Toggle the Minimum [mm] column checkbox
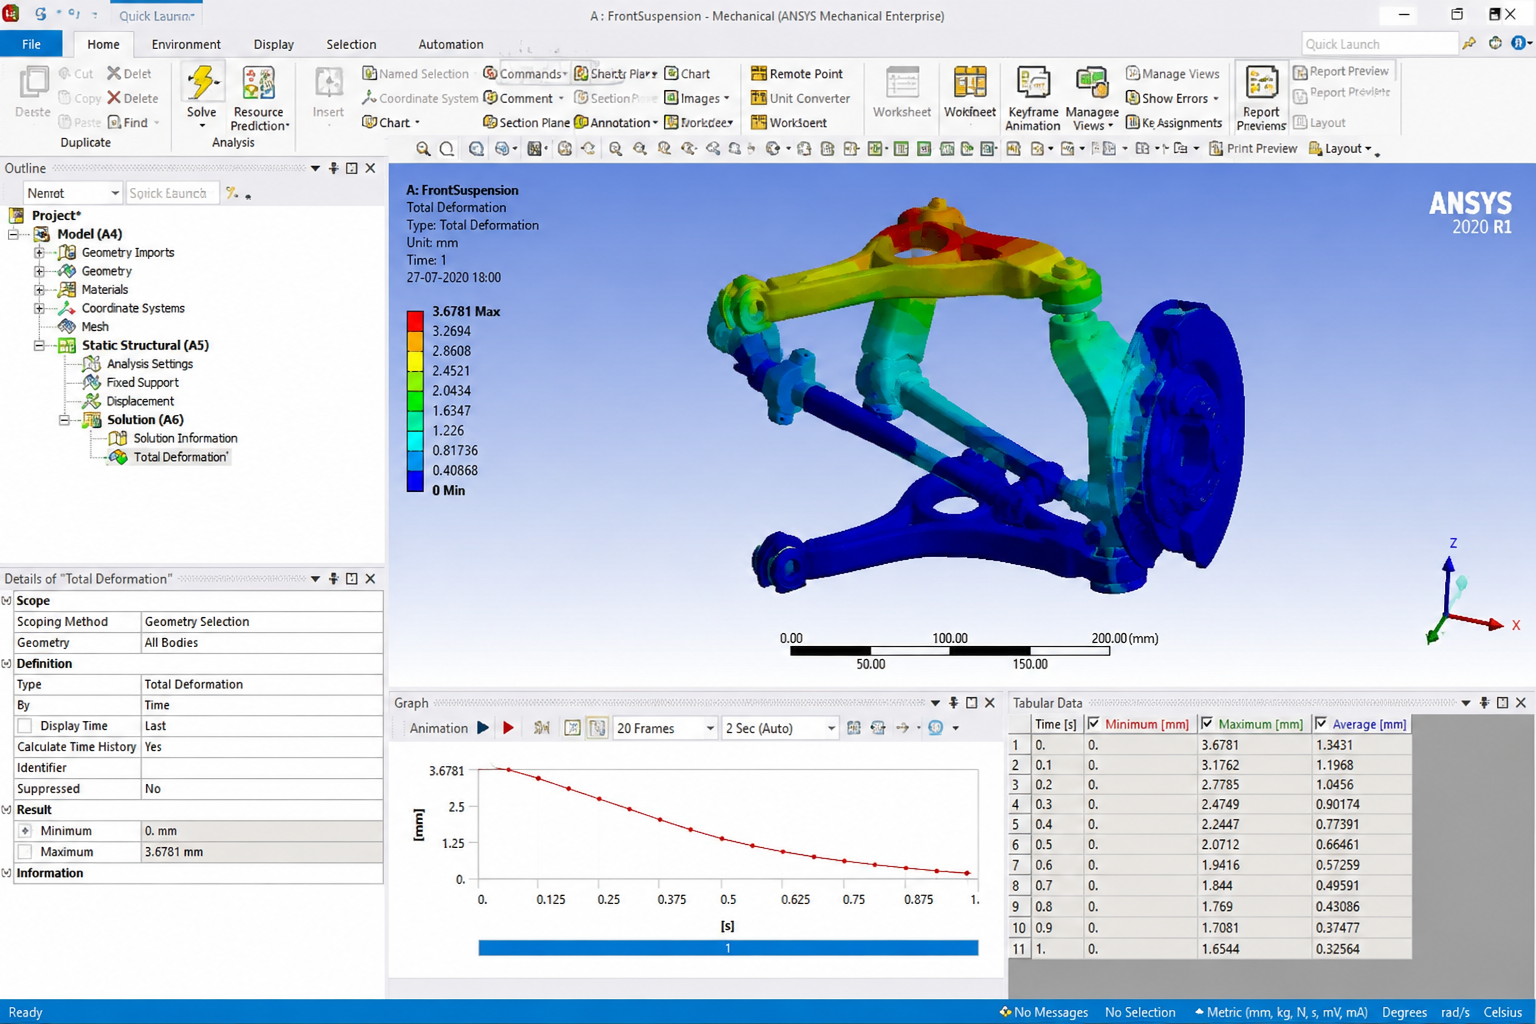This screenshot has height=1024, width=1536. coord(1093,724)
